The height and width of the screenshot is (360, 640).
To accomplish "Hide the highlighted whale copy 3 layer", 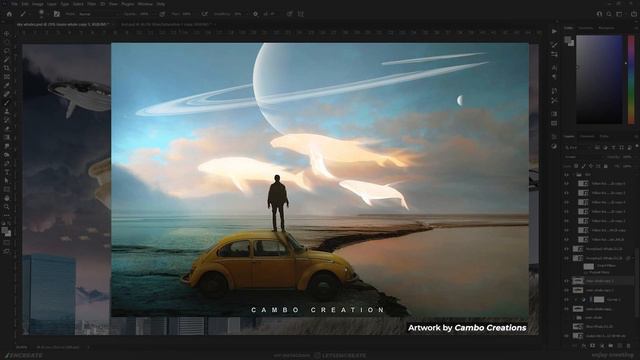I will (x=567, y=281).
